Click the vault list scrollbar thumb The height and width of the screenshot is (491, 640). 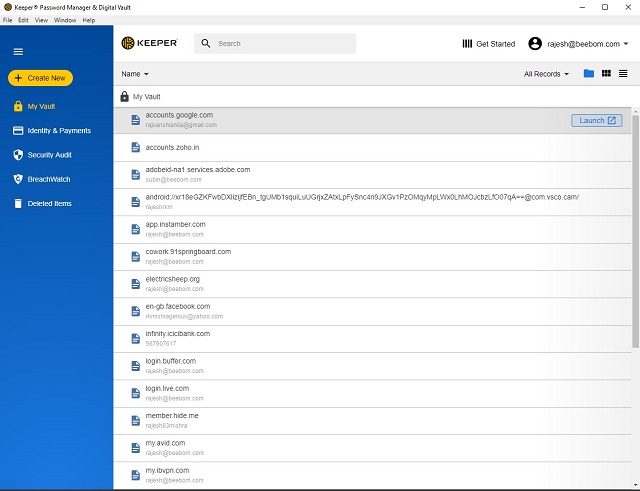pyautogui.click(x=636, y=231)
